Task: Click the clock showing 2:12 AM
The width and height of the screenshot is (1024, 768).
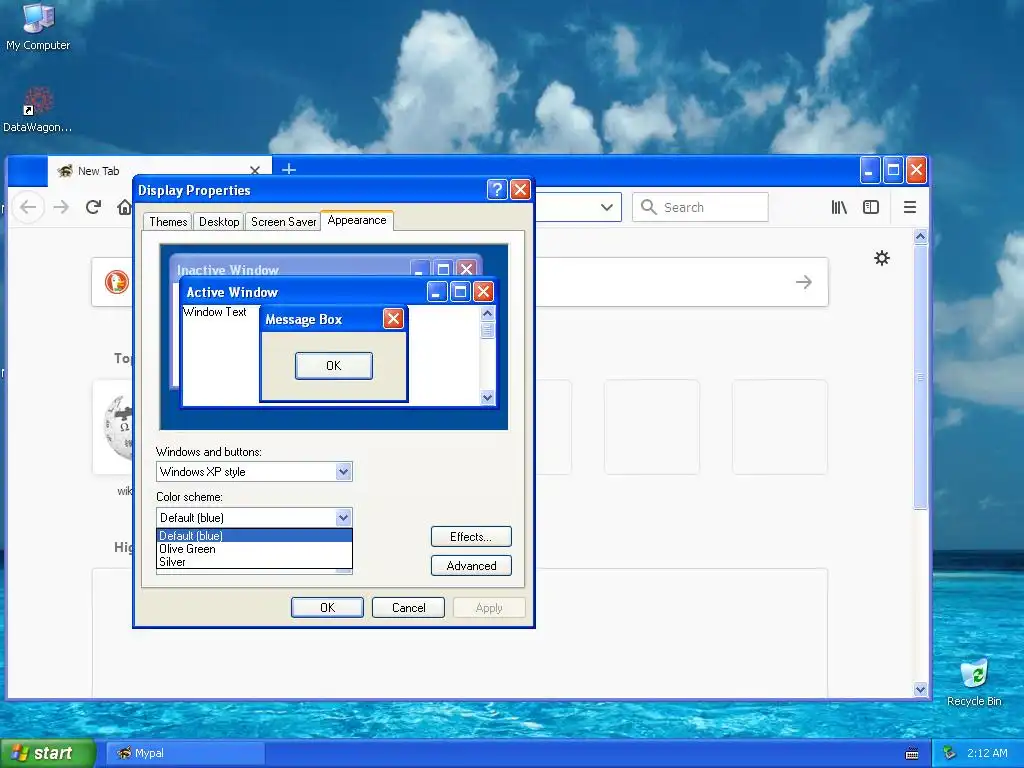Action: coord(987,753)
